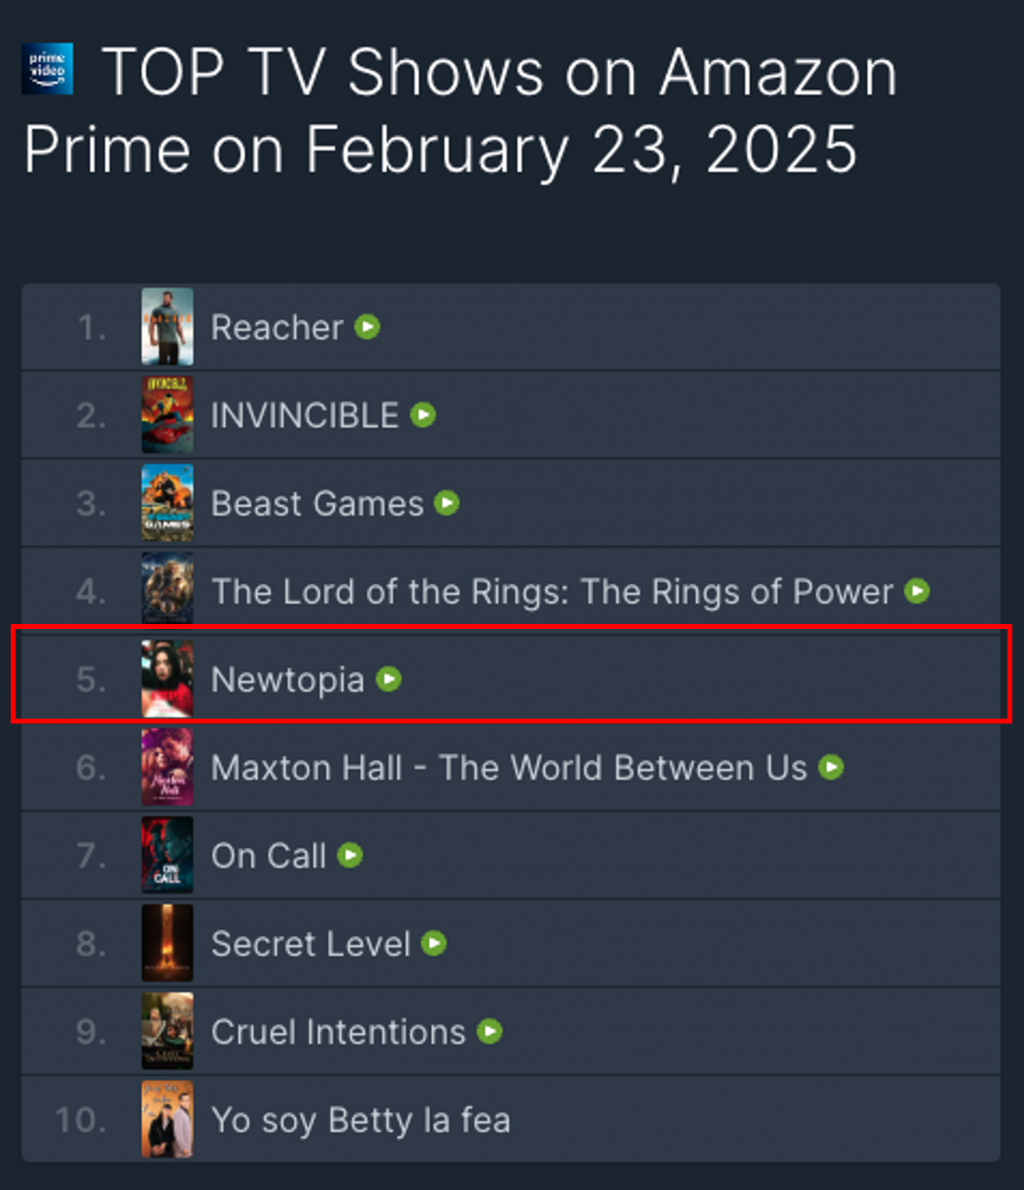The image size is (1024, 1190).
Task: Open the Reacher poster thumbnail
Action: pos(167,327)
